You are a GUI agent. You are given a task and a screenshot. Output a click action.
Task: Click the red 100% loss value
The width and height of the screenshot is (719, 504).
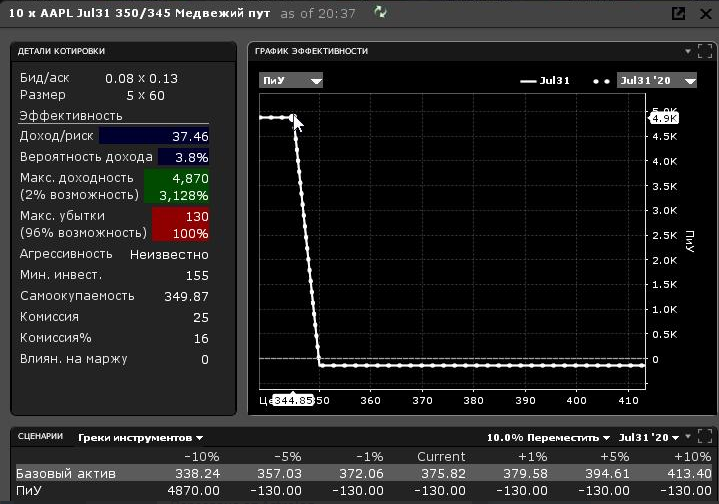(191, 233)
